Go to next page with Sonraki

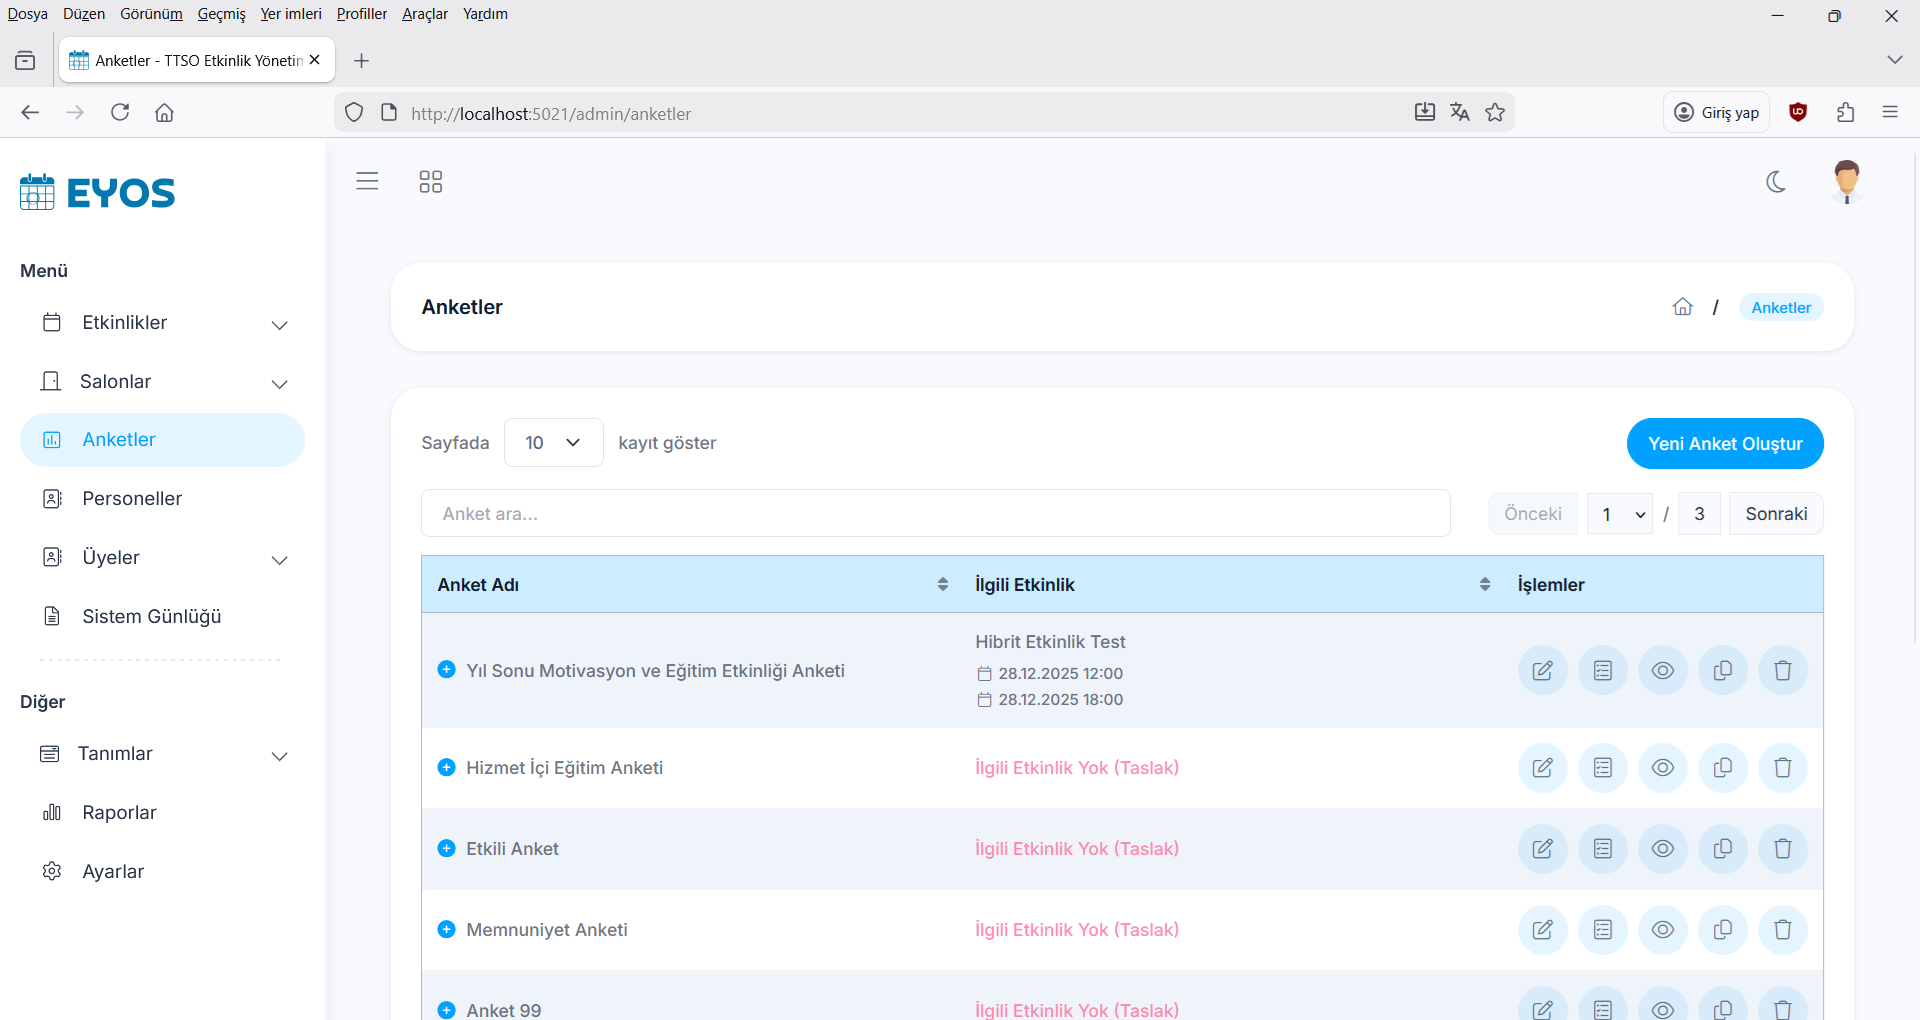coord(1775,514)
